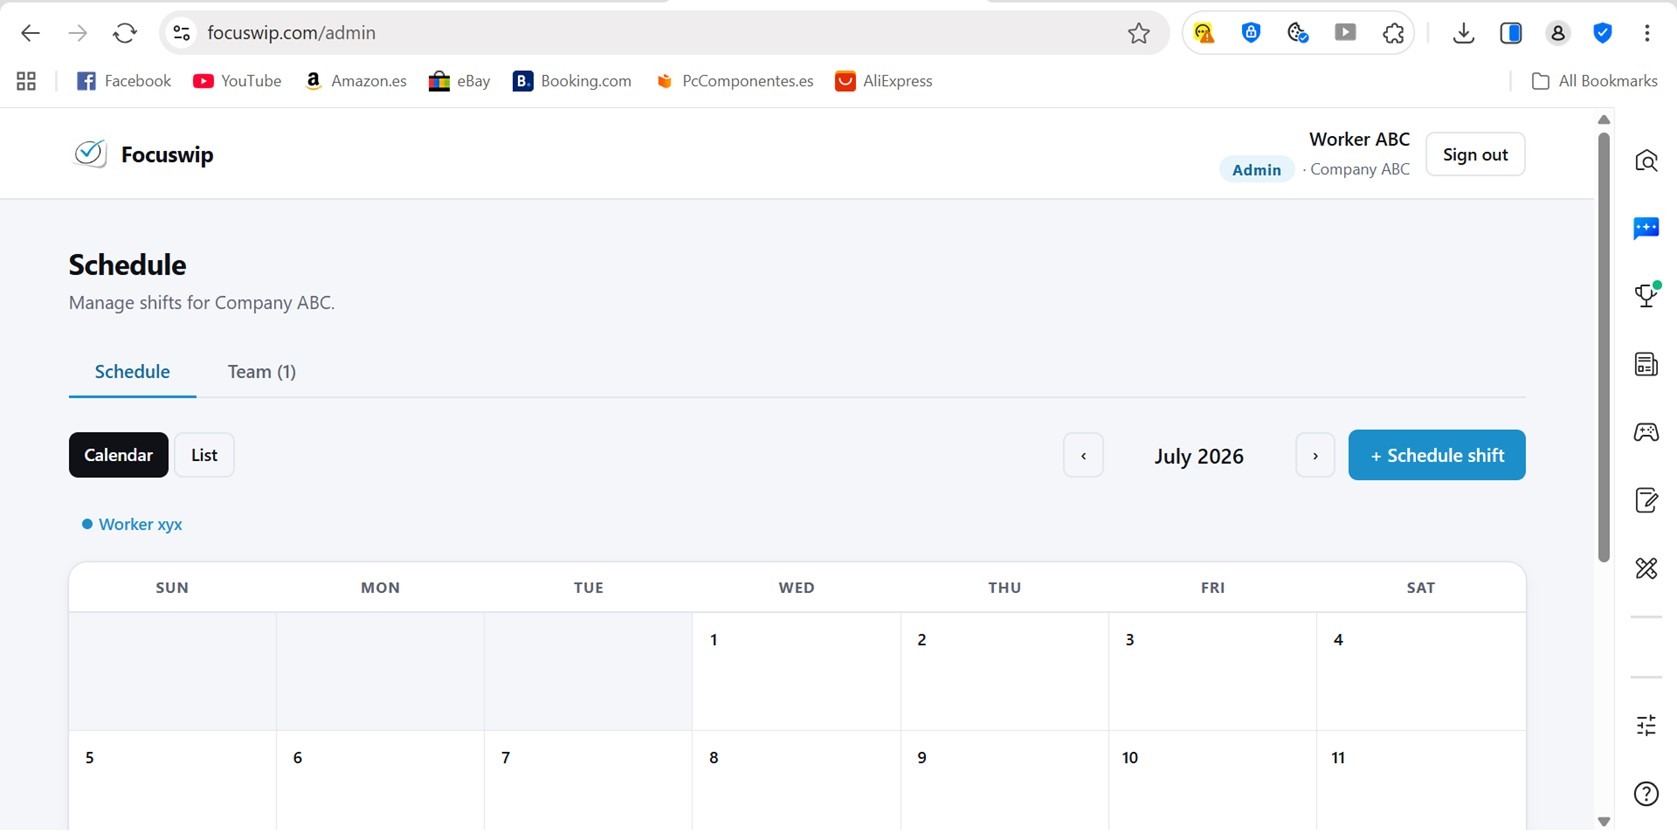Screen dimensions: 1677x832
Task: Open the All Bookmarks folder
Action: [1594, 81]
